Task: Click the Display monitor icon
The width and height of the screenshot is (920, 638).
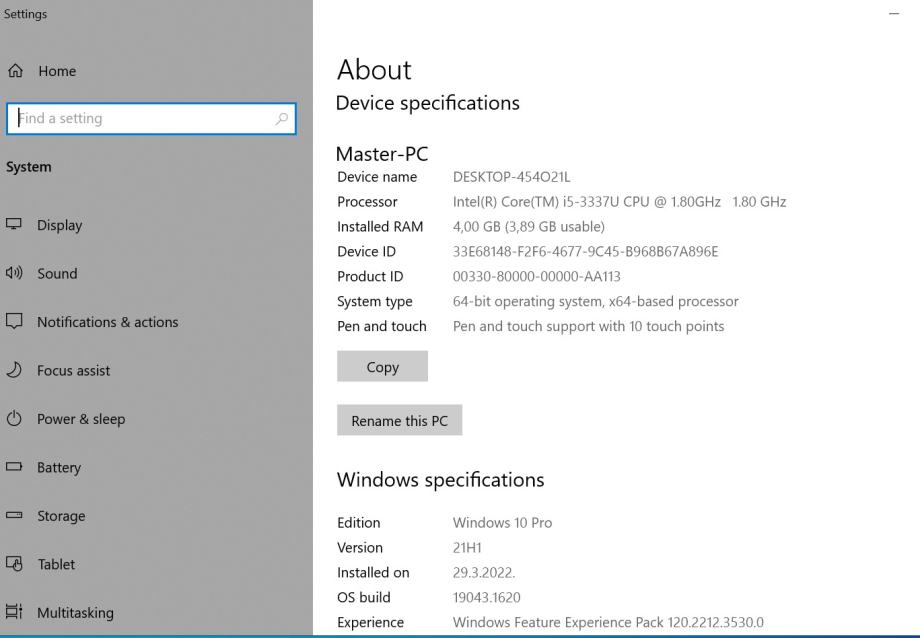Action: [14, 225]
